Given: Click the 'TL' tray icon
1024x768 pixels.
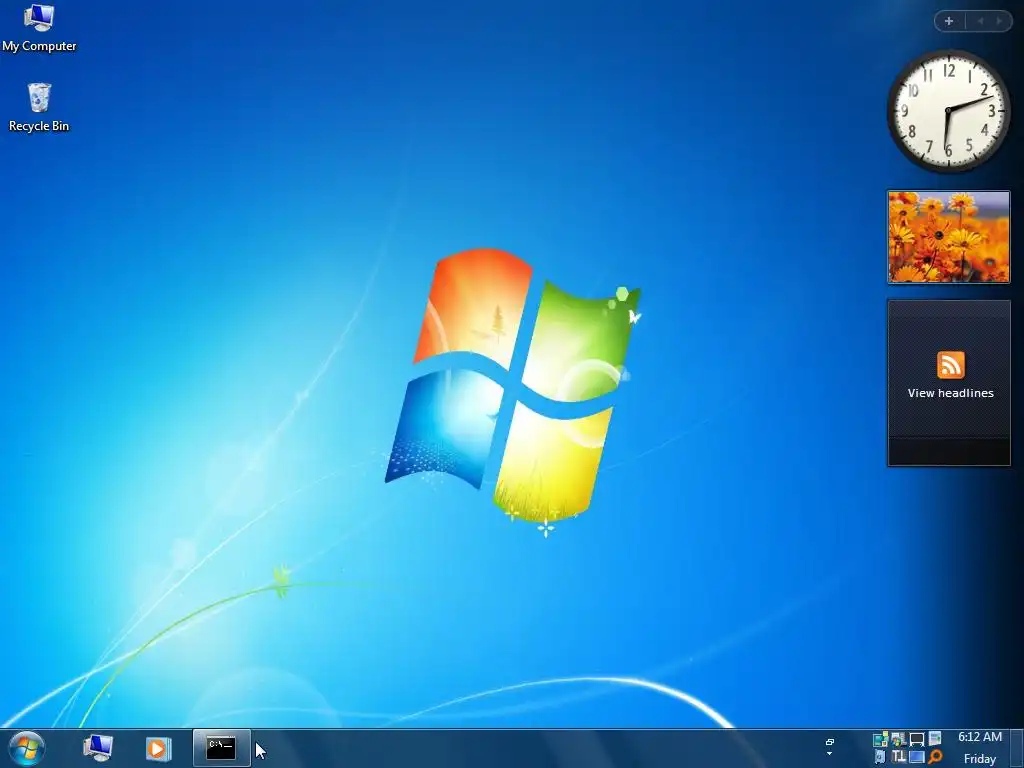Looking at the screenshot, I should 899,757.
